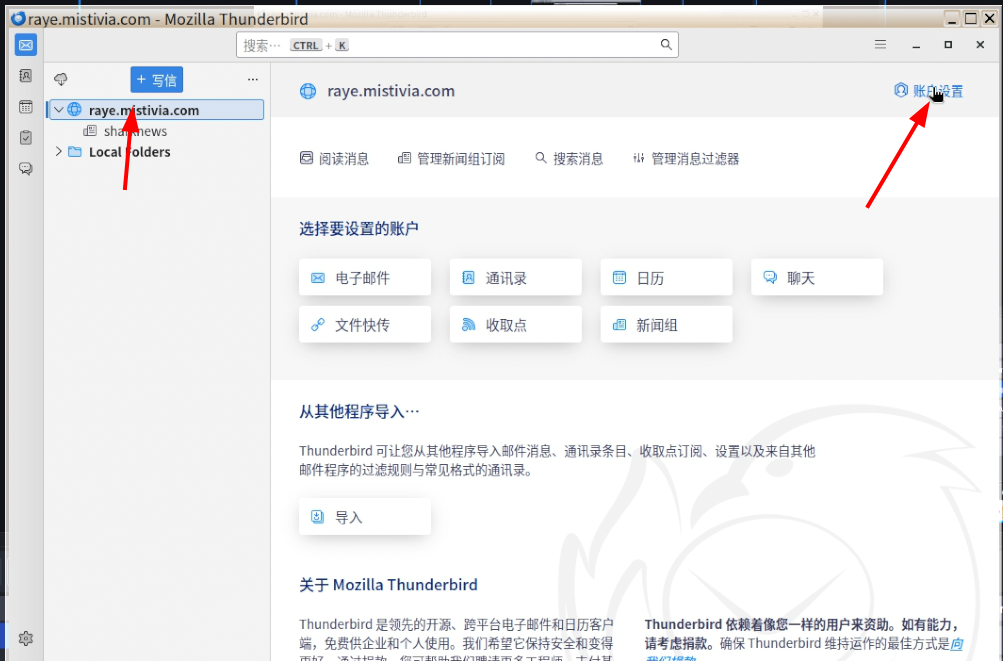Set up 电子邮件 email account
This screenshot has width=1003, height=661.
point(365,278)
